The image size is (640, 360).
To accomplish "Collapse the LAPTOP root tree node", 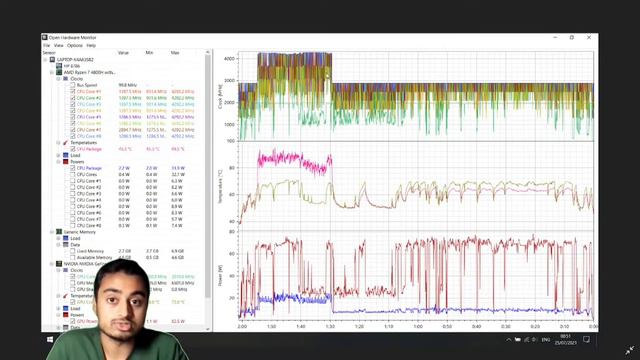I will 45,60.
